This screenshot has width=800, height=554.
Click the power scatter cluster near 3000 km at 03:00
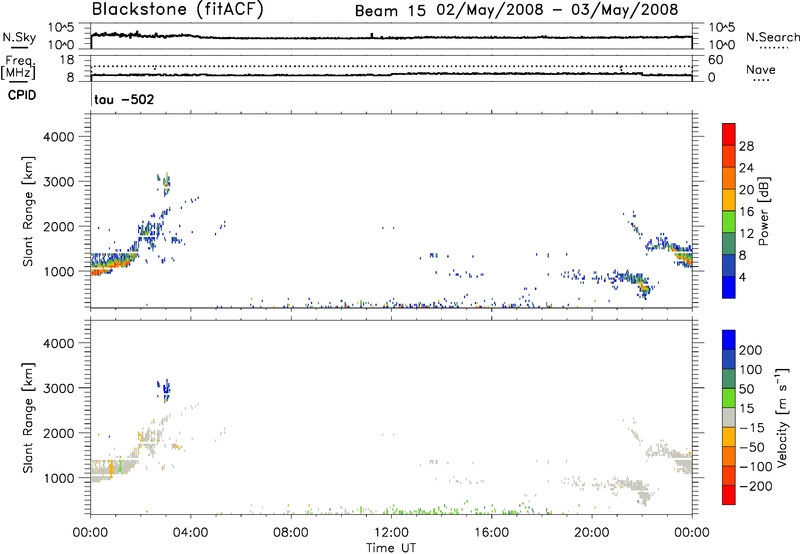(164, 185)
